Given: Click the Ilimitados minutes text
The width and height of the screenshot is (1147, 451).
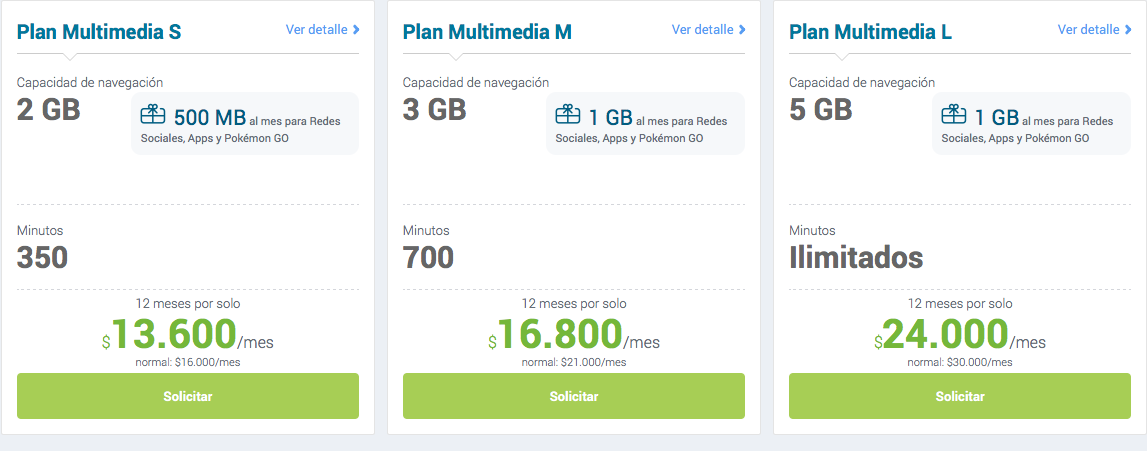Looking at the screenshot, I should click(x=856, y=258).
